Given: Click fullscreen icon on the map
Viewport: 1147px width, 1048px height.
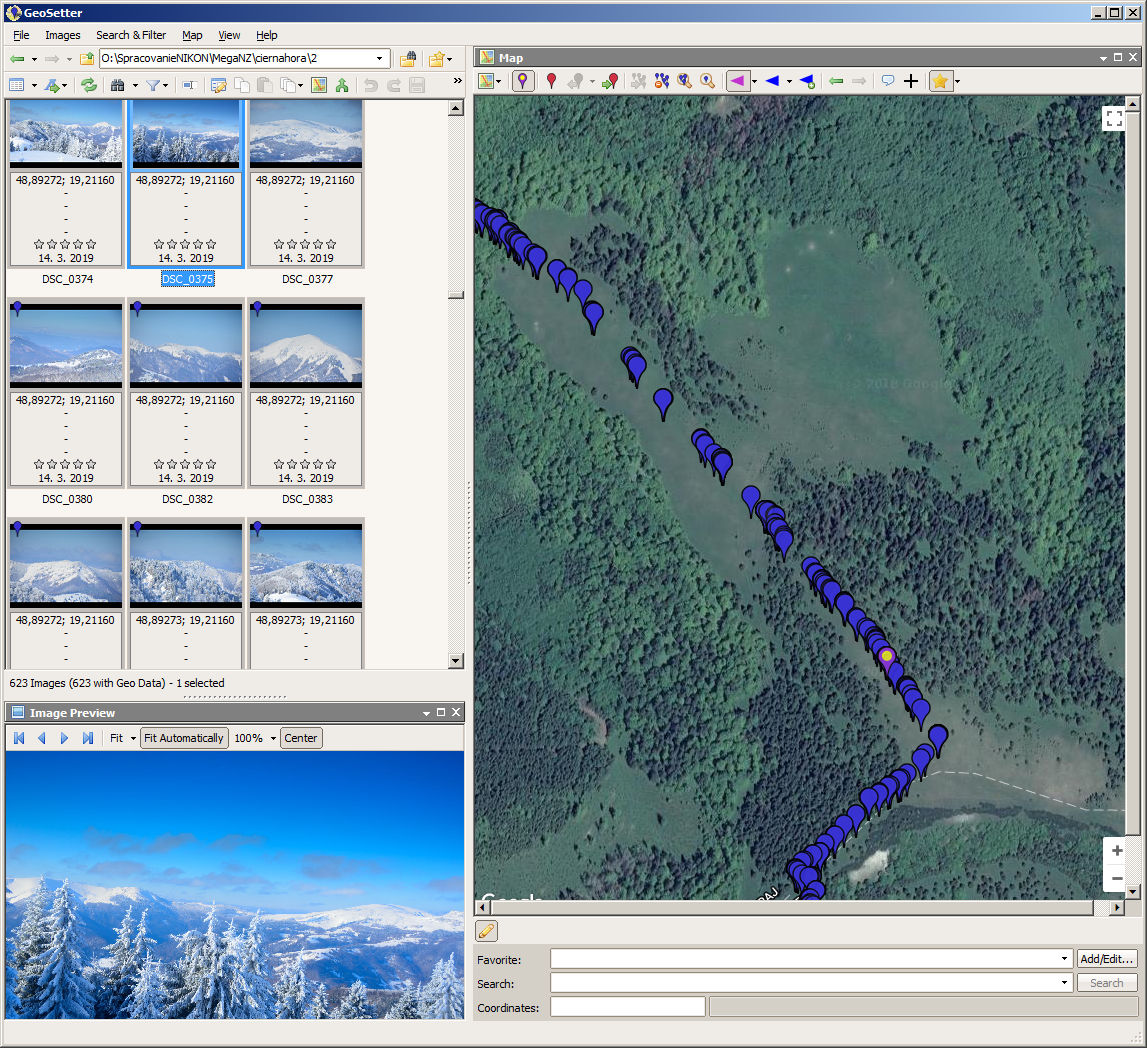Looking at the screenshot, I should [1114, 119].
